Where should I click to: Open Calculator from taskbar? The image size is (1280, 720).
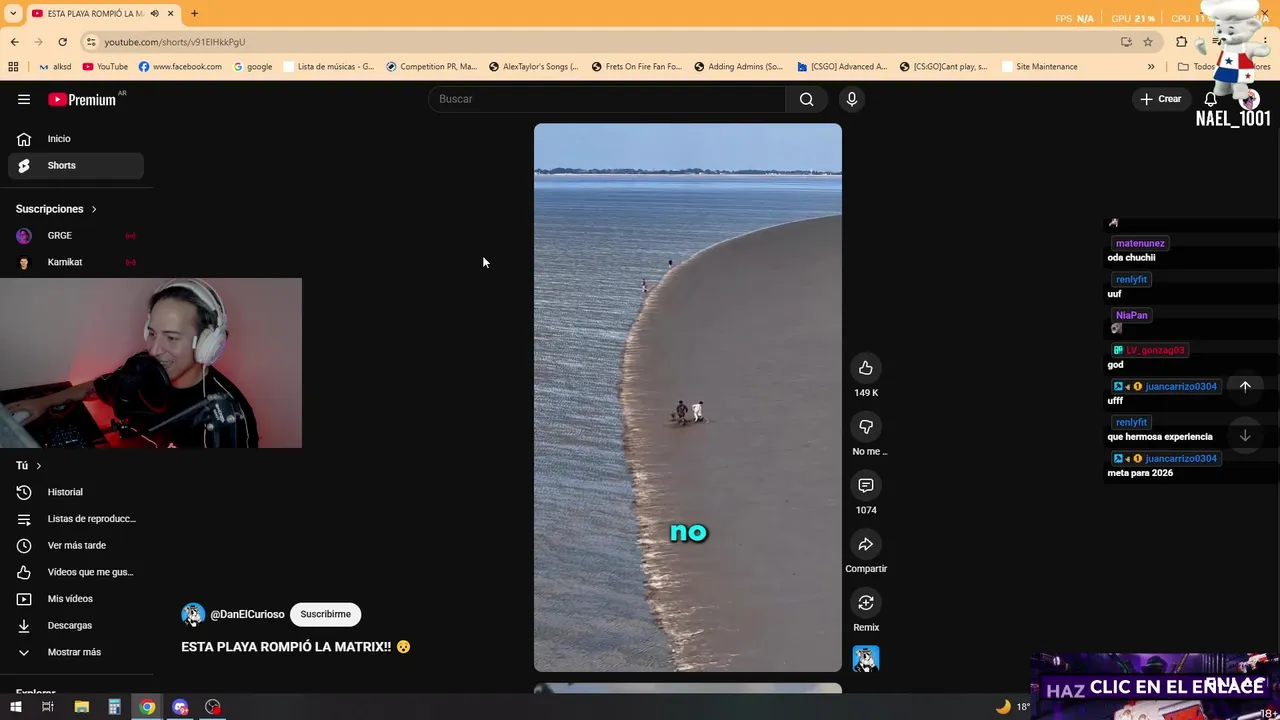[x=114, y=707]
